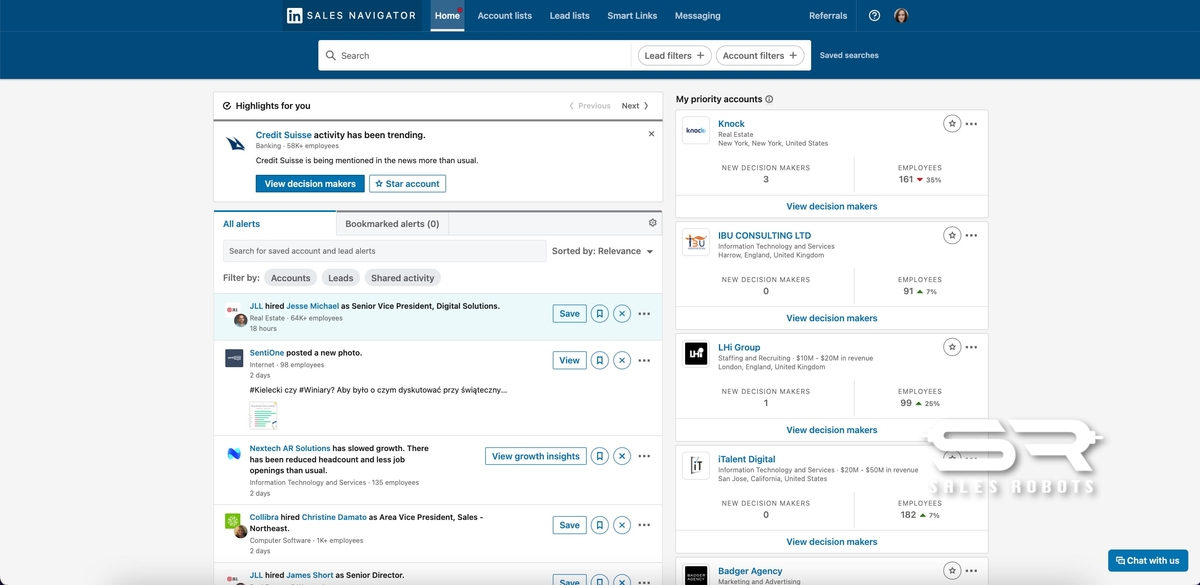Open Saved searches
The image size is (1200, 585).
pos(849,56)
